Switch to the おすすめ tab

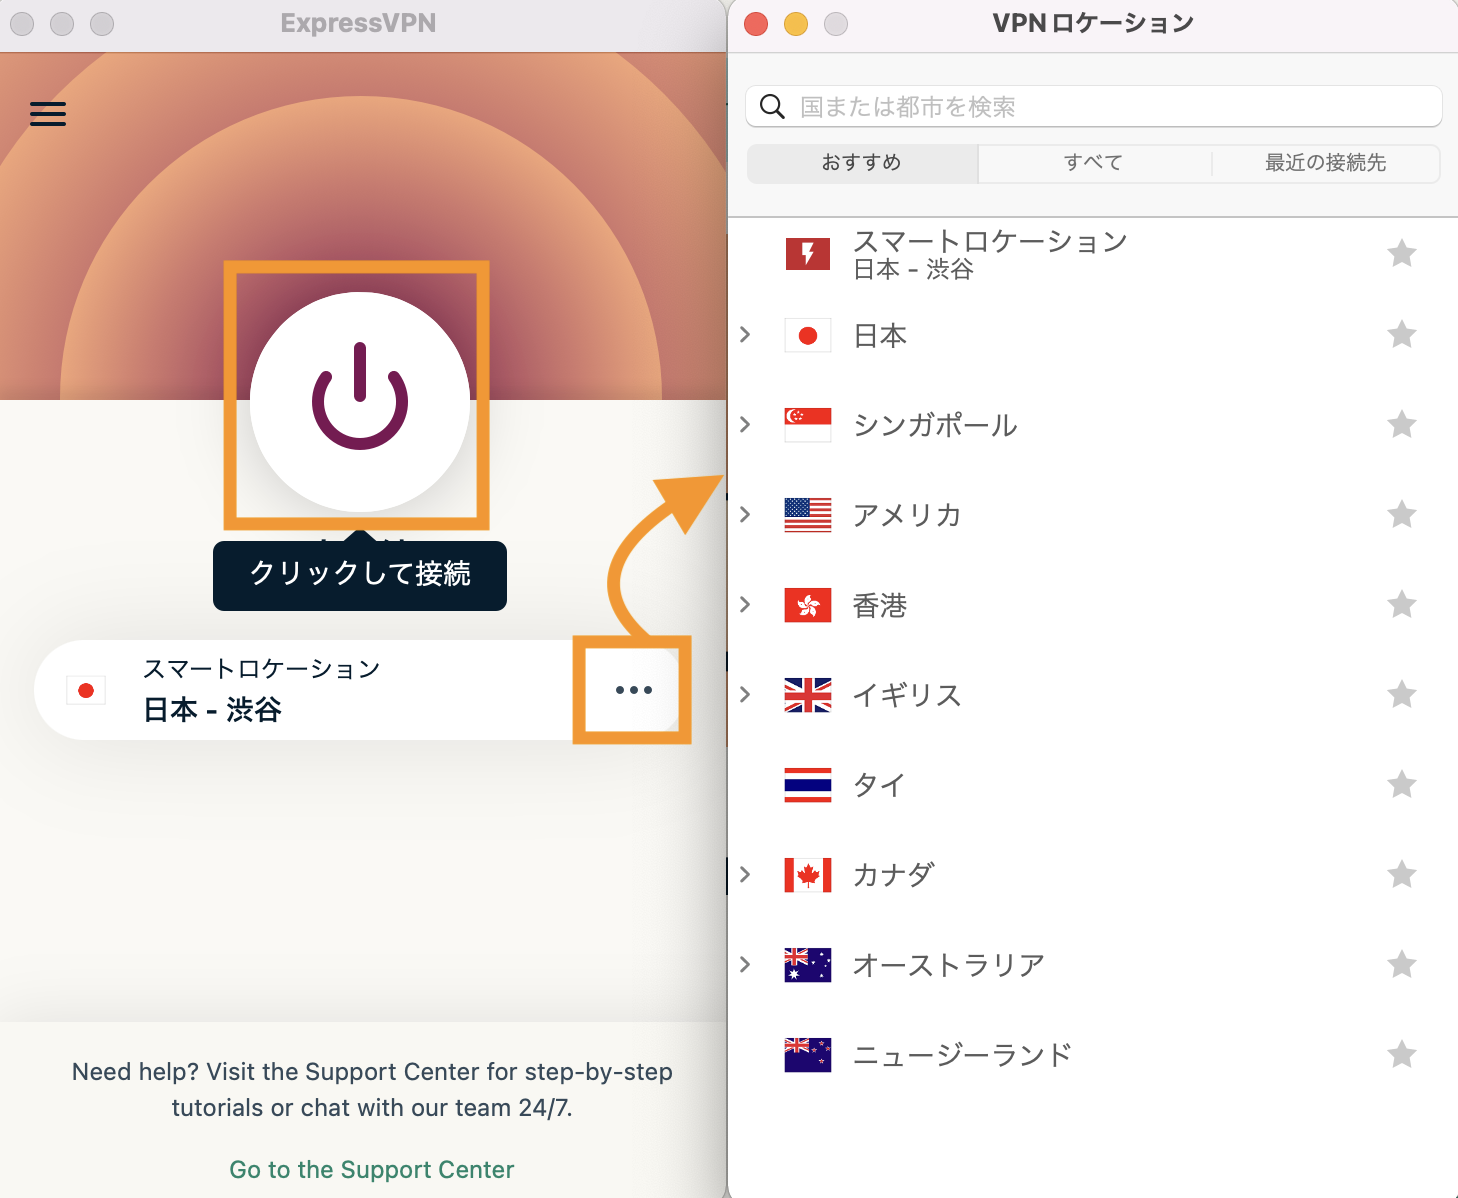click(x=862, y=163)
